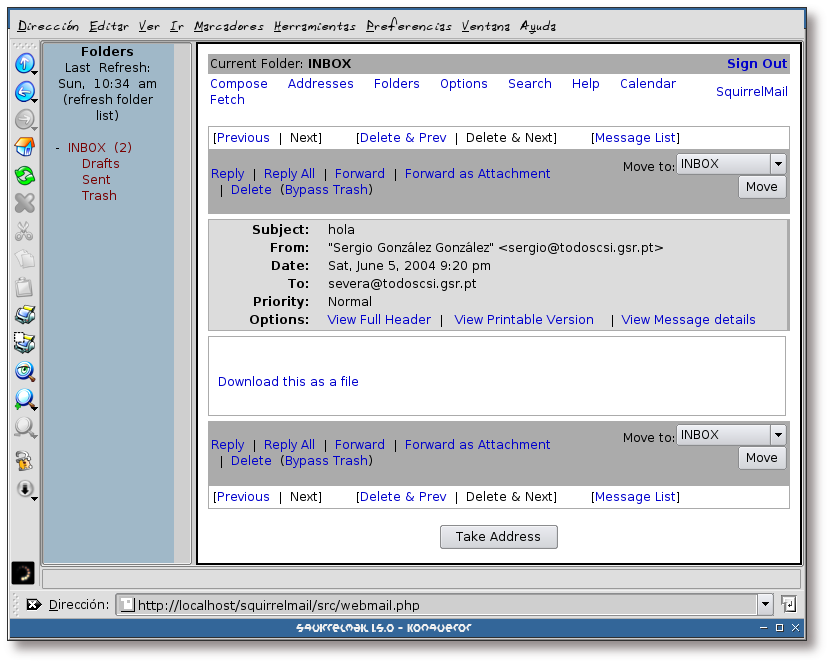Reload the page with green refresh icon
Screen dimensions: 830x664
[24, 176]
